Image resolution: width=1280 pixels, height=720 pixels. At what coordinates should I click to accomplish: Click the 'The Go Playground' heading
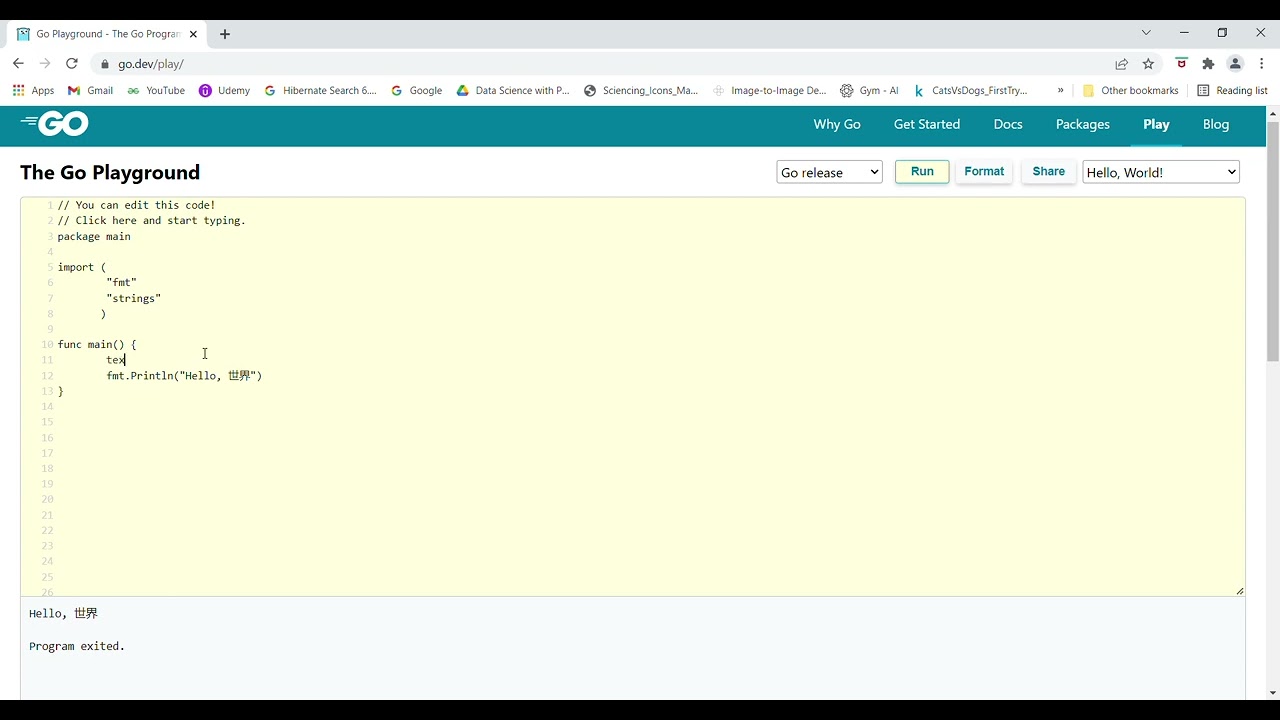pos(110,172)
